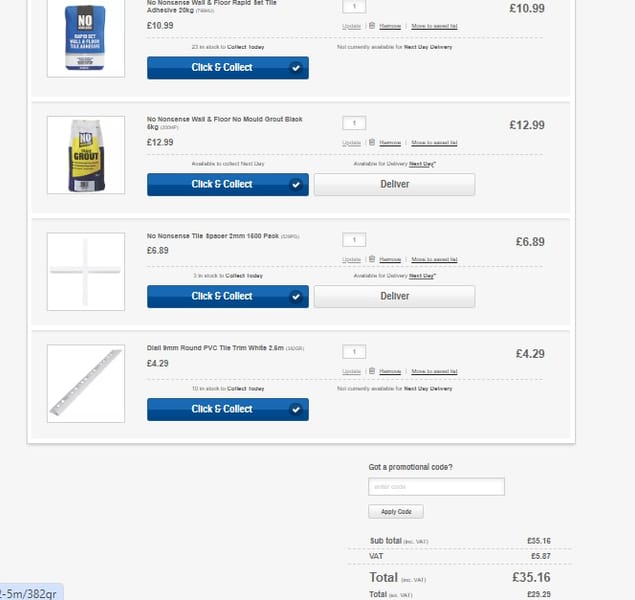Image resolution: width=635 pixels, height=600 pixels.
Task: Click the Apply Code button
Action: (x=396, y=511)
